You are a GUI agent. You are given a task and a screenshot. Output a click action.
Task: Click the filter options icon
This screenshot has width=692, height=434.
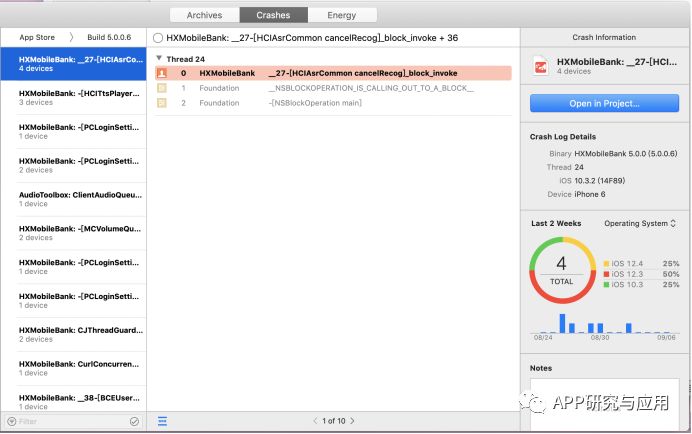(12, 422)
